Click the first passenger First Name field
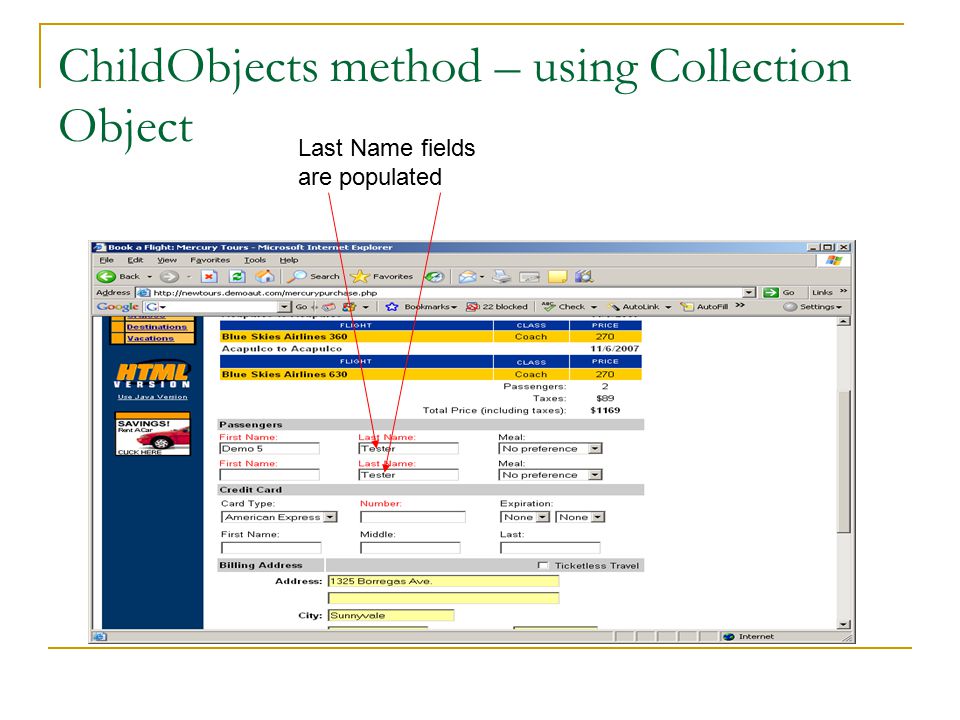Image resolution: width=960 pixels, height=720 pixels. point(269,449)
